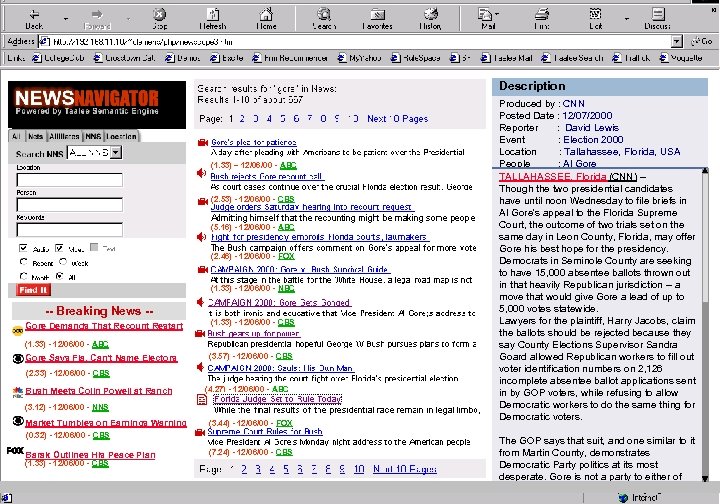Go to page 2 in bottom pagination
The image size is (720, 504).
coord(244,469)
